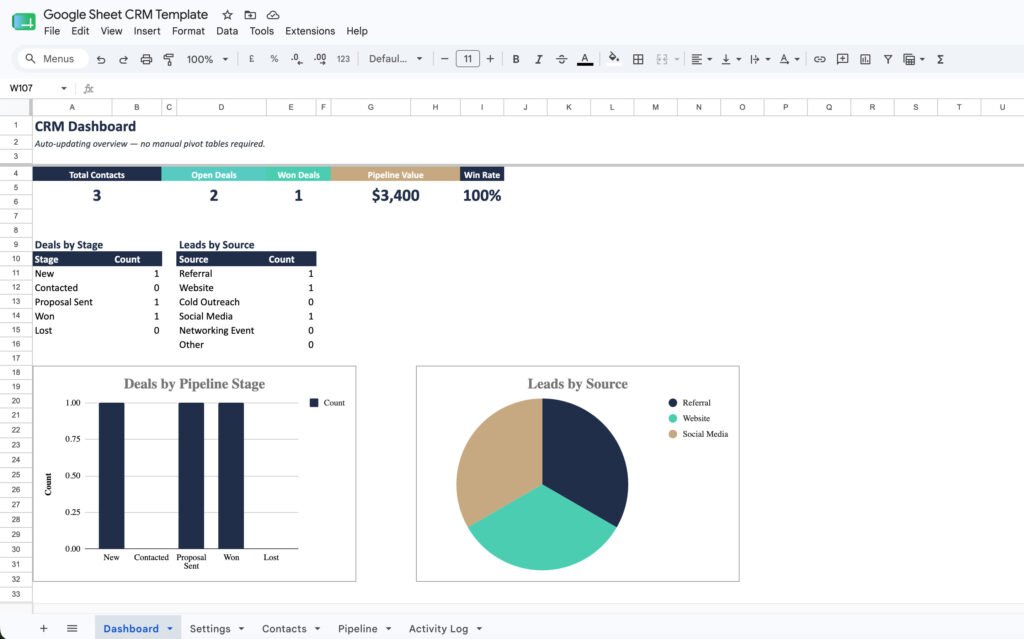Open the Insert menu
The image size is (1024, 639).
click(x=147, y=31)
